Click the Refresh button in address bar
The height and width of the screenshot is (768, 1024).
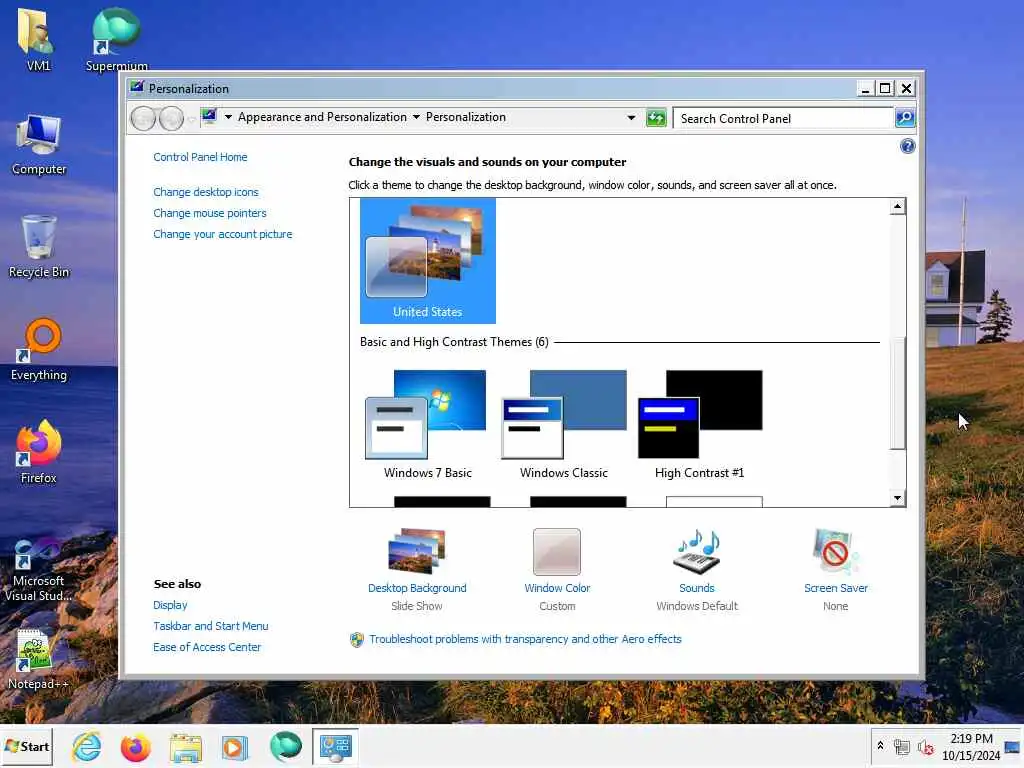[656, 118]
